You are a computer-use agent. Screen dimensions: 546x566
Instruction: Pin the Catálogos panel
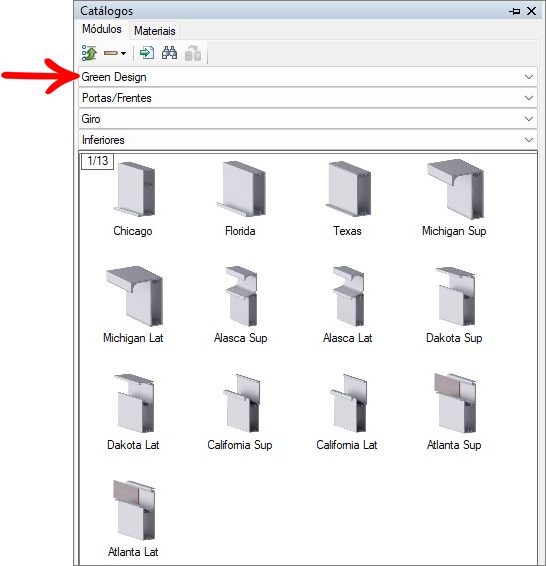click(515, 11)
